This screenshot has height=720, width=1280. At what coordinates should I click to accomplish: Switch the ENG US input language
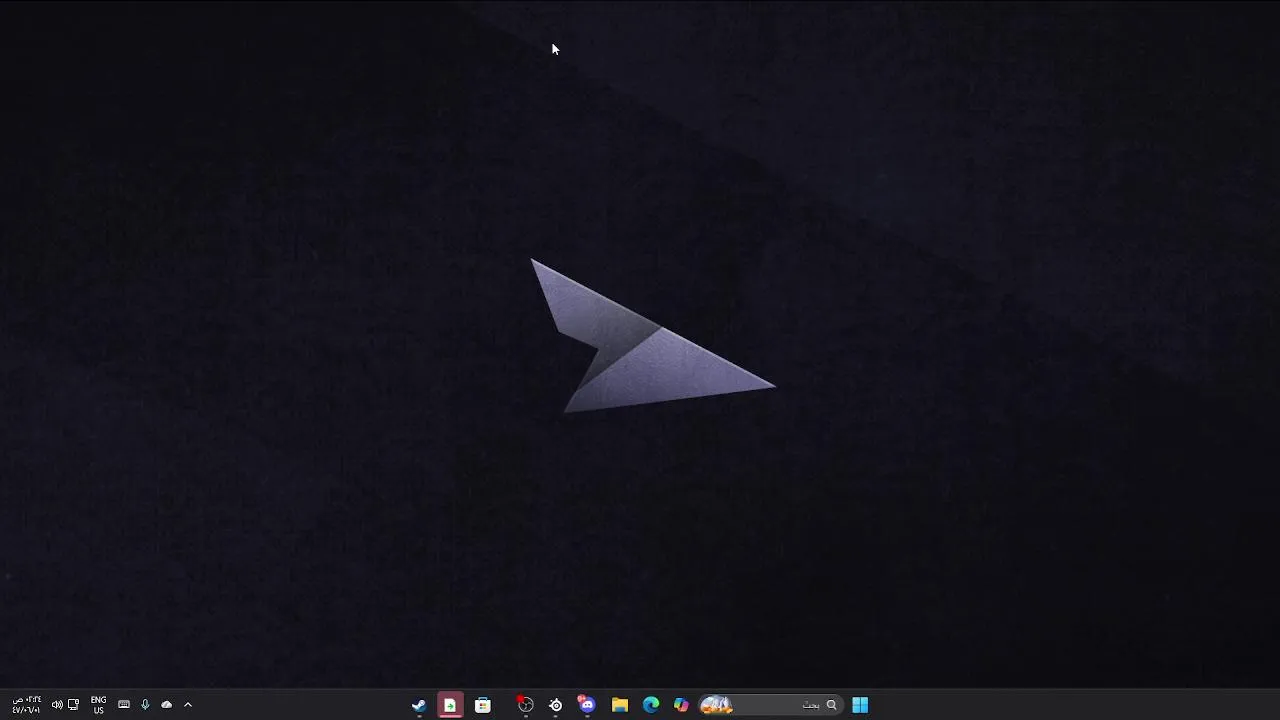[98, 705]
